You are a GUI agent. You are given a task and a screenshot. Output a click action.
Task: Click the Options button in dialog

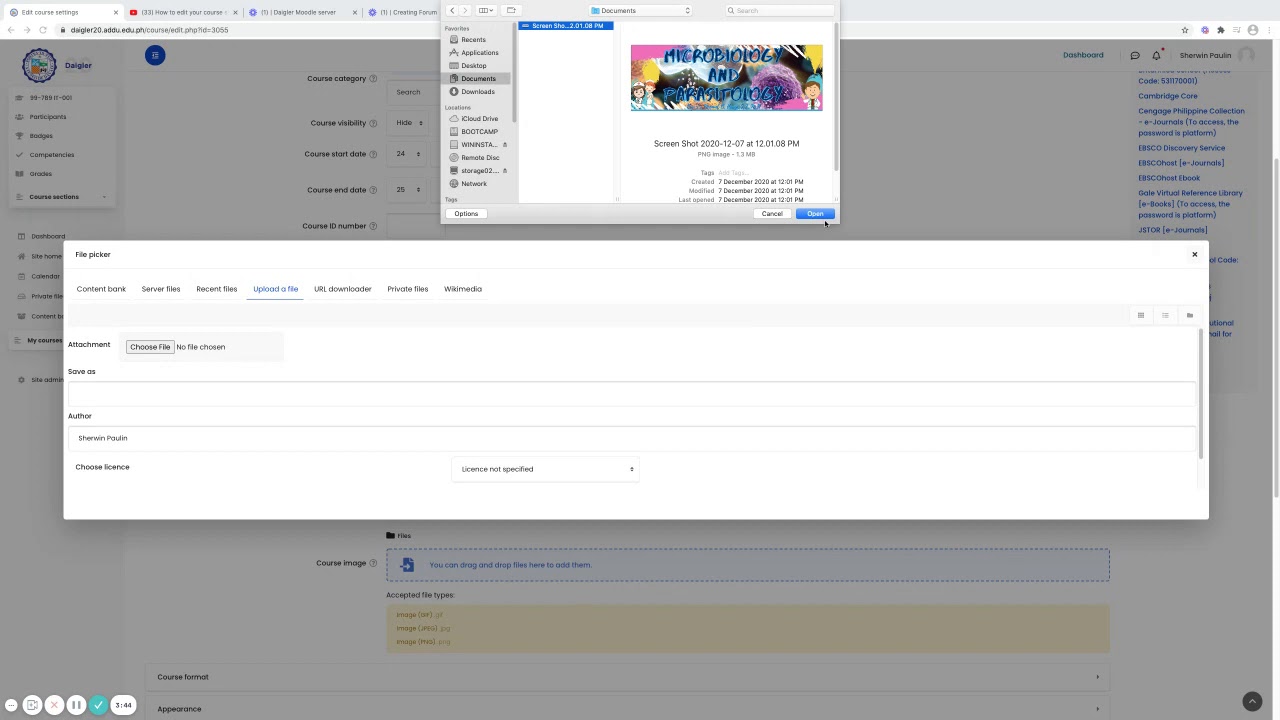pos(466,213)
